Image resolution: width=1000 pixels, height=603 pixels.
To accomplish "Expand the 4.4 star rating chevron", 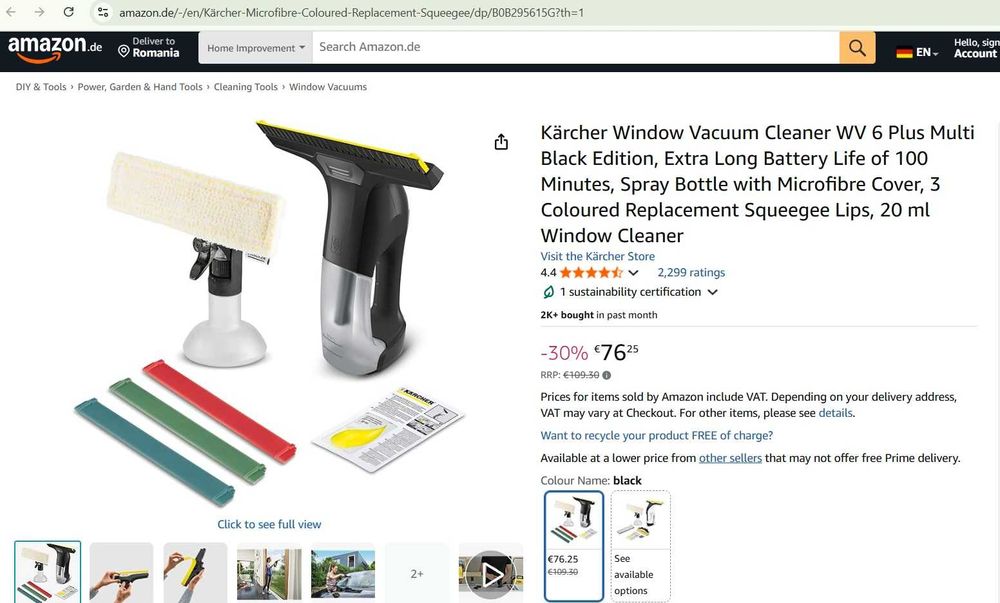I will click(633, 273).
